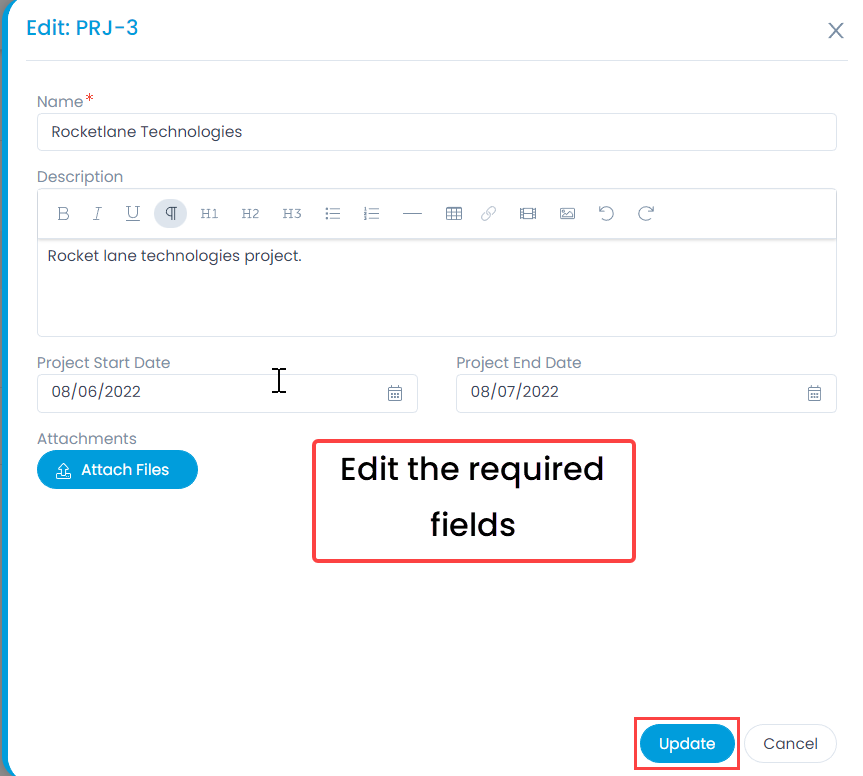Viewport: 863px width, 776px height.
Task: Insert a horizontal rule
Action: pos(412,214)
